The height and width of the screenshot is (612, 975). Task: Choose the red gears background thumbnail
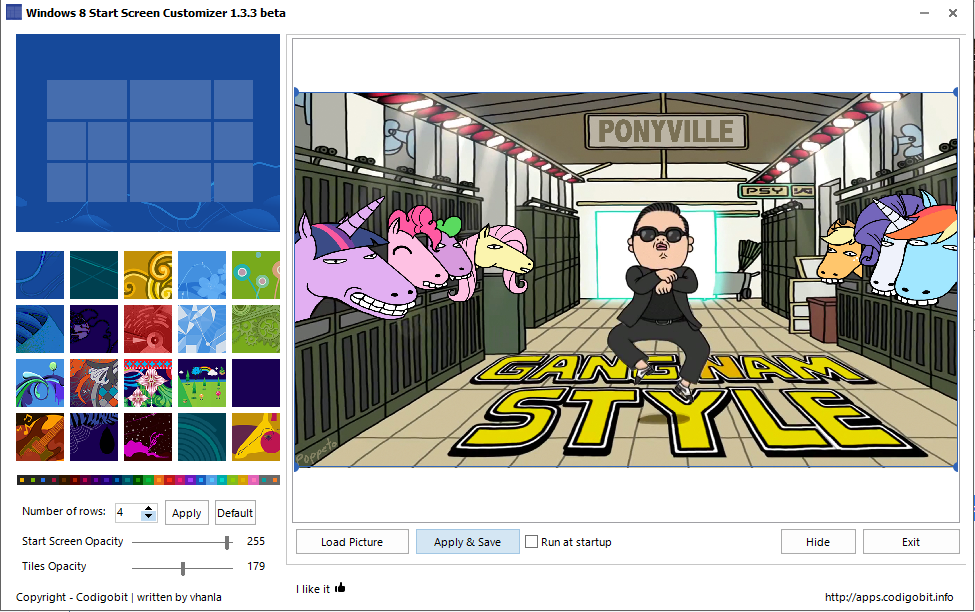pyautogui.click(x=148, y=329)
